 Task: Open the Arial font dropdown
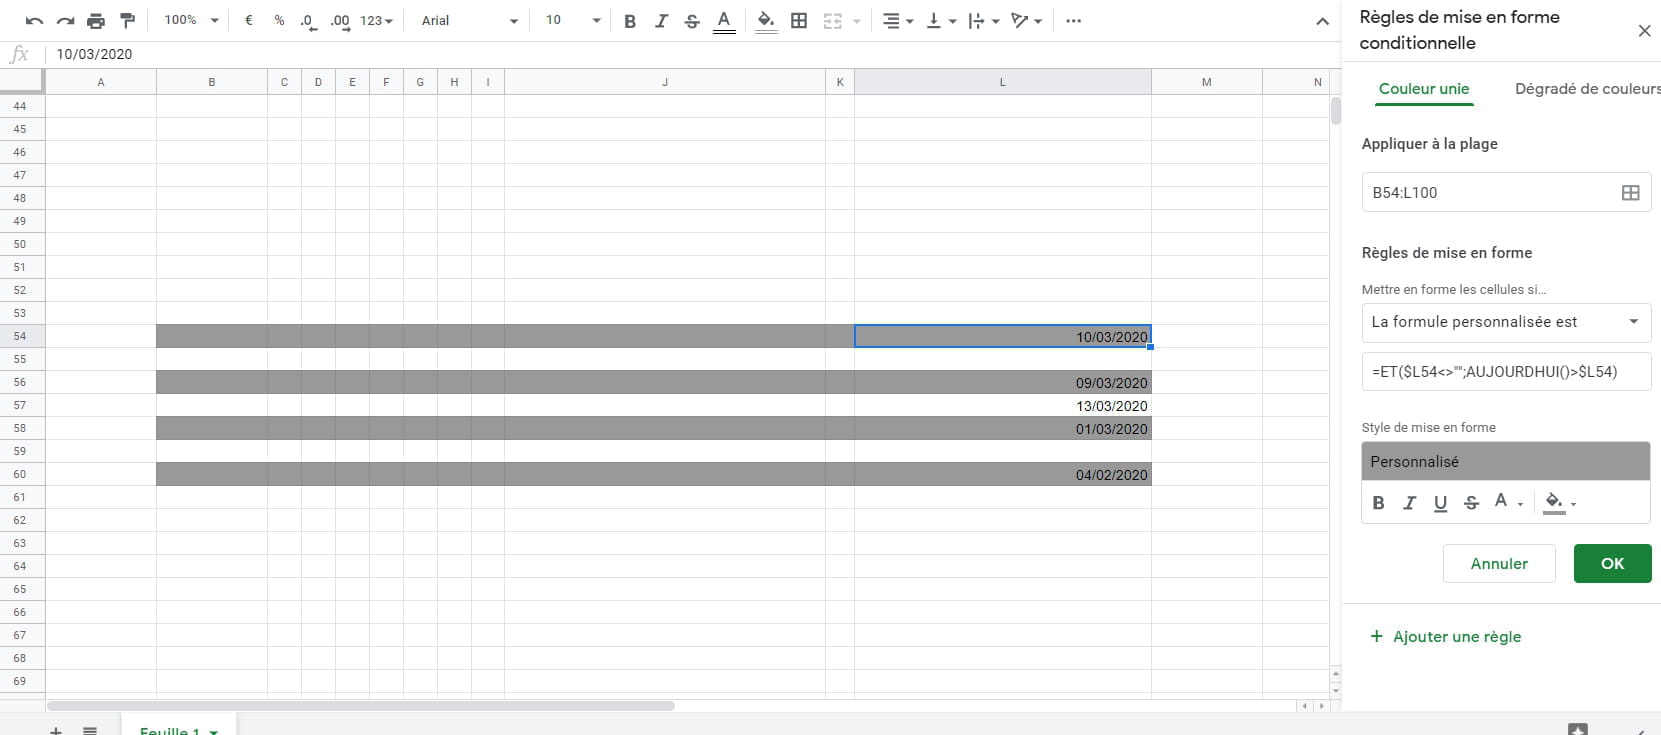[469, 21]
